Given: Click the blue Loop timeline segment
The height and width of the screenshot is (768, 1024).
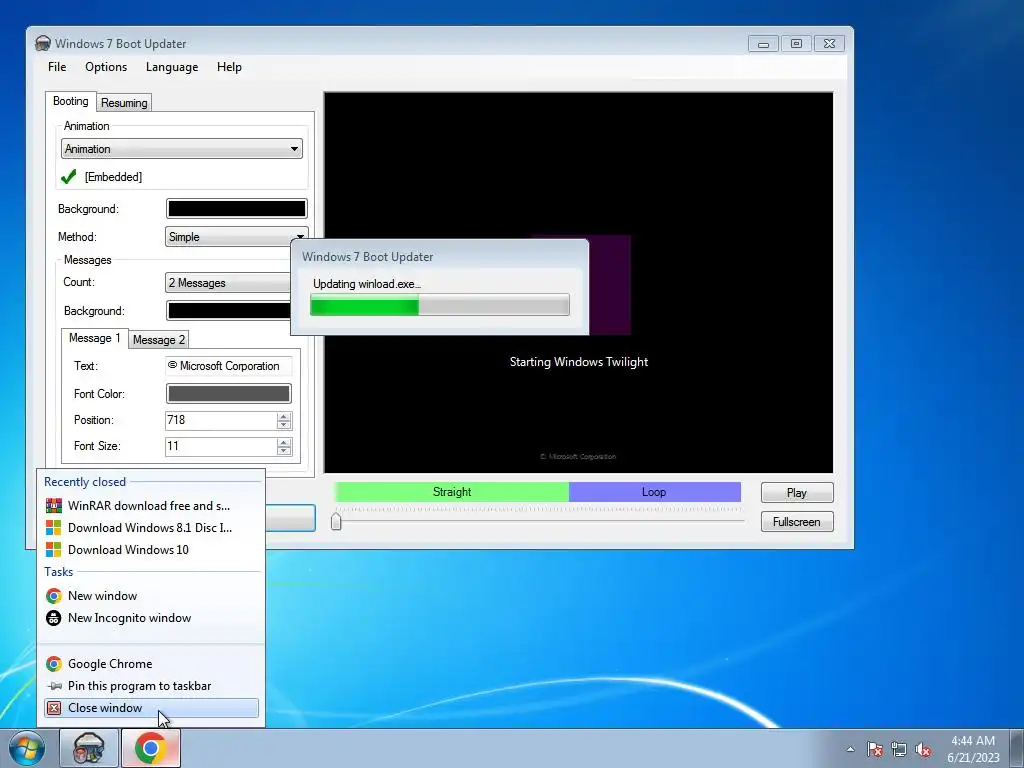Looking at the screenshot, I should 654,492.
